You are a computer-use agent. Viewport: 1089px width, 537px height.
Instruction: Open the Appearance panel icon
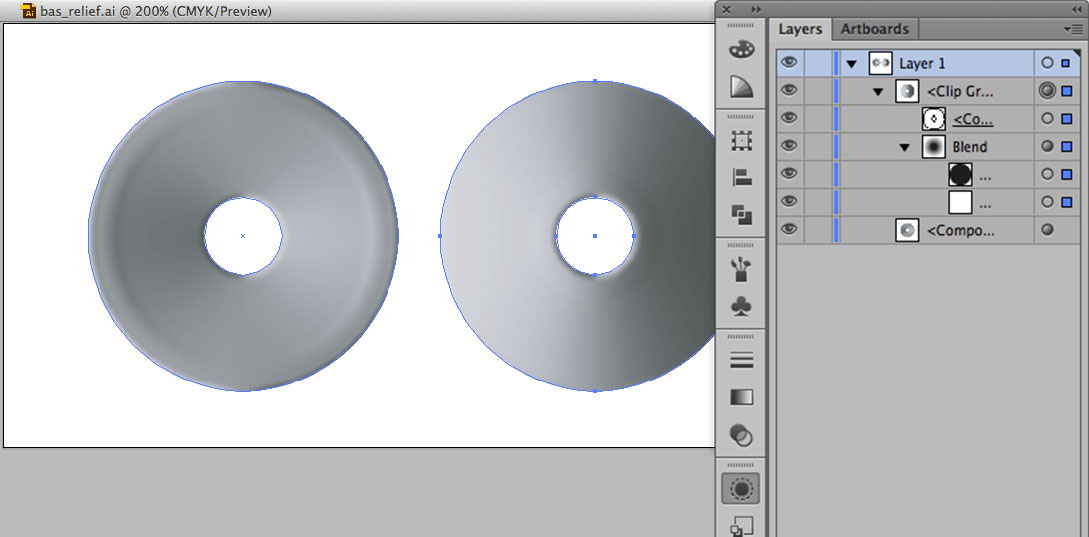click(x=741, y=489)
